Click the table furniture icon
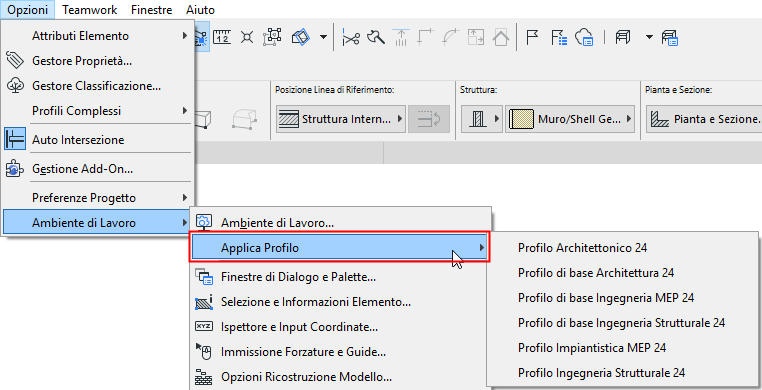Screen dimensions: 762x390 point(623,37)
